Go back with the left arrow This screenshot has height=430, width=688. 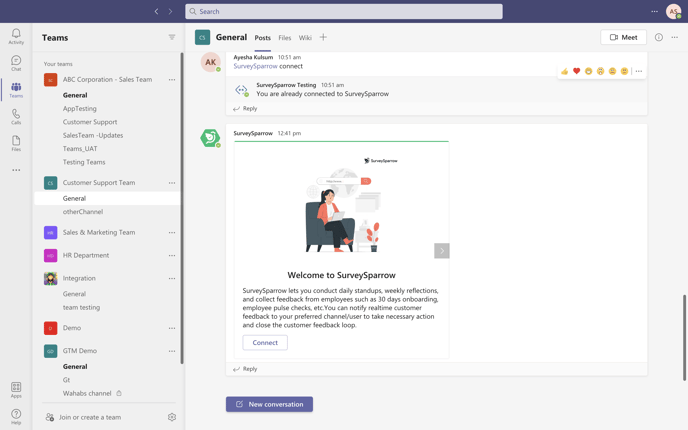(156, 11)
